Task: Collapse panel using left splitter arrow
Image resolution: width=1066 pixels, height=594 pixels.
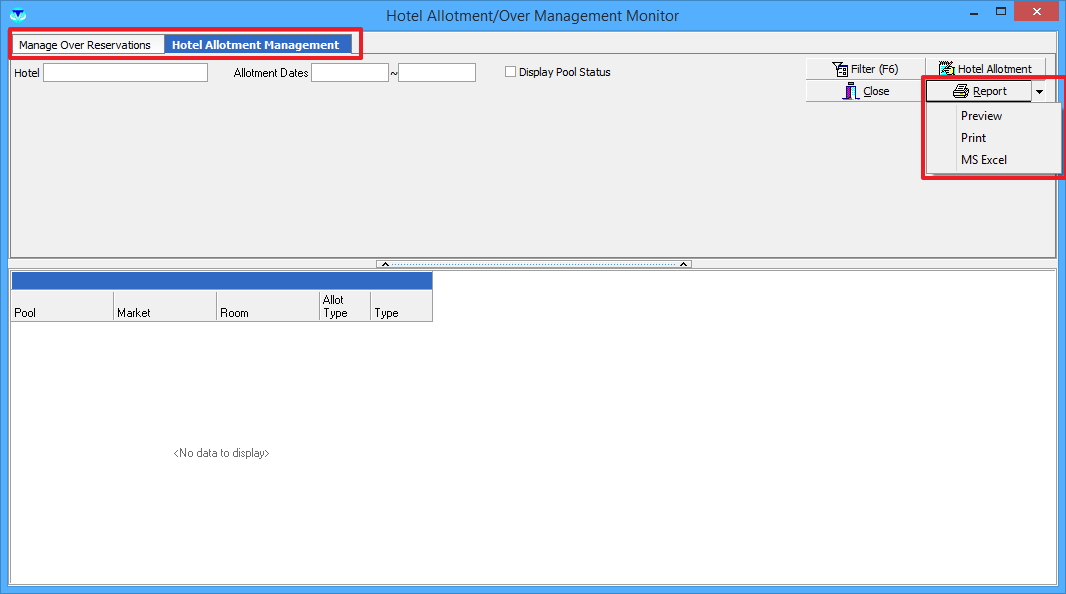Action: coord(385,264)
